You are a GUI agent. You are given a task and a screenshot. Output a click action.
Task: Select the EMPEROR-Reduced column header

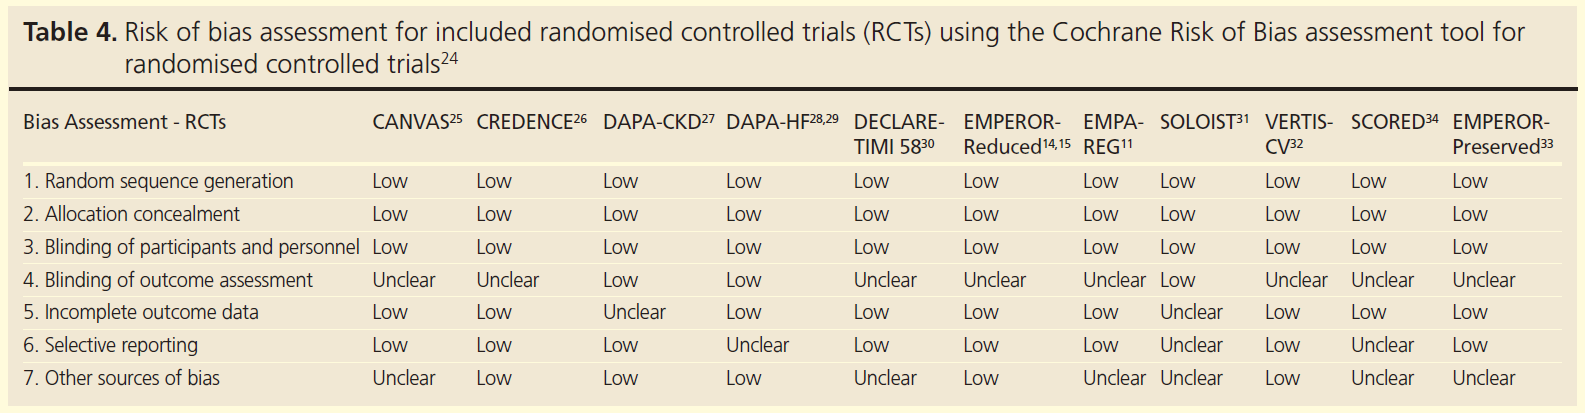(1015, 134)
